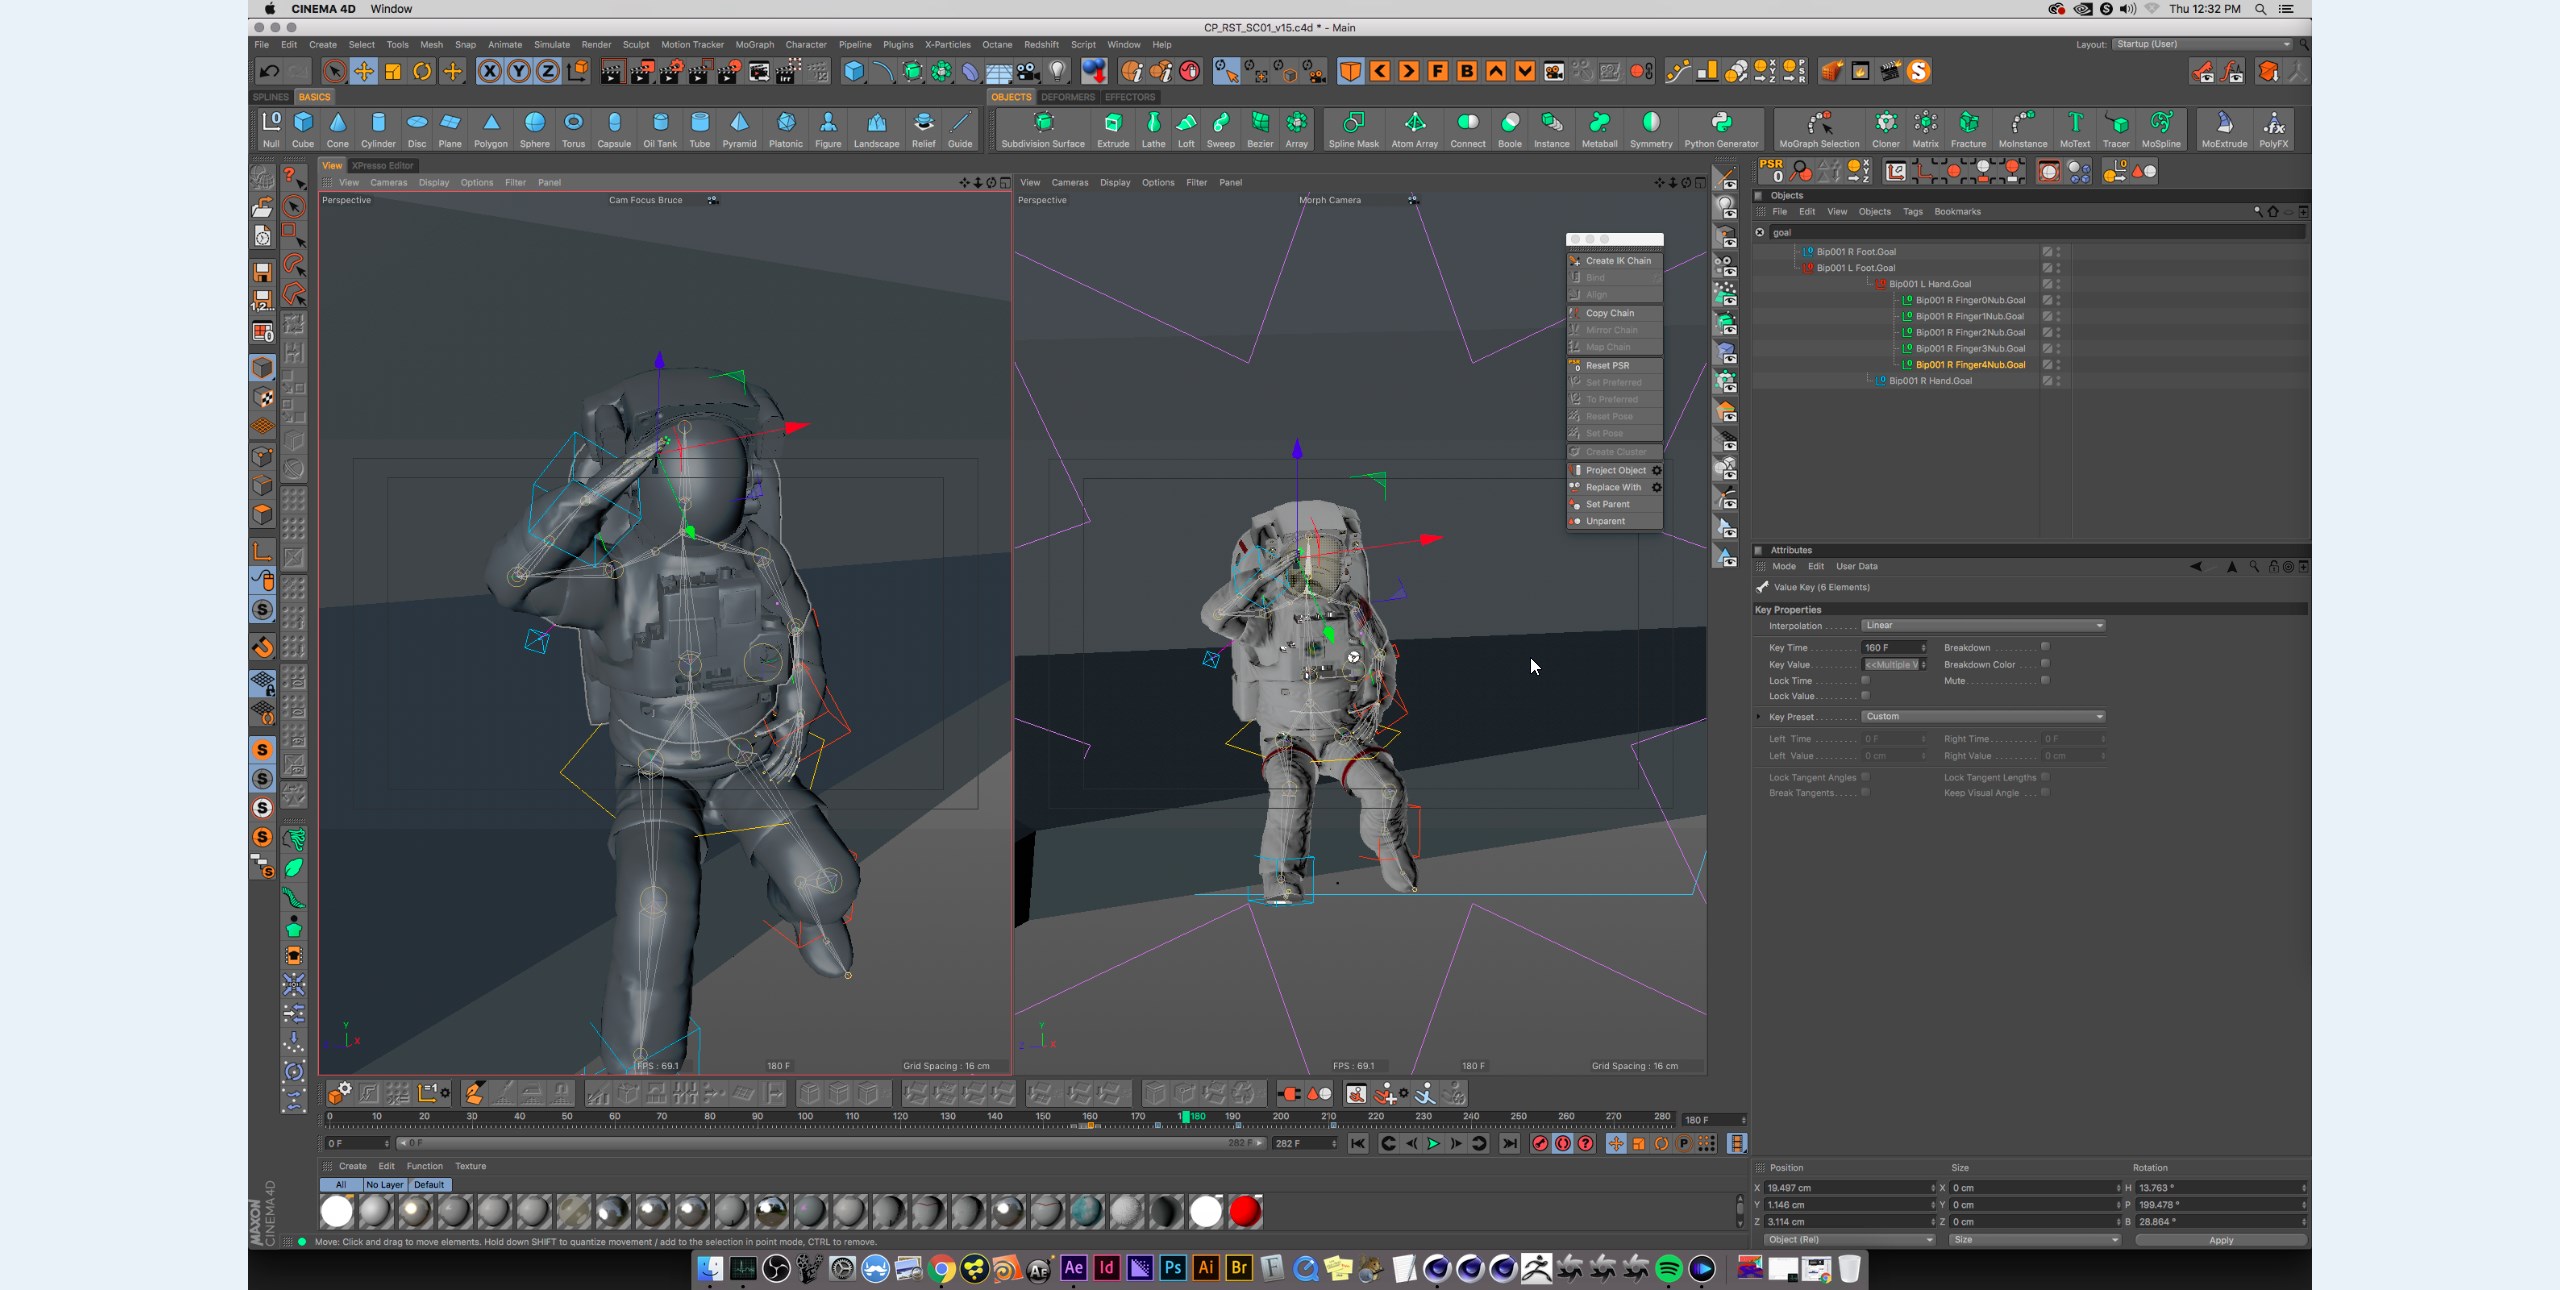Add a Tracer object
The width and height of the screenshot is (2560, 1290).
coord(2116,128)
